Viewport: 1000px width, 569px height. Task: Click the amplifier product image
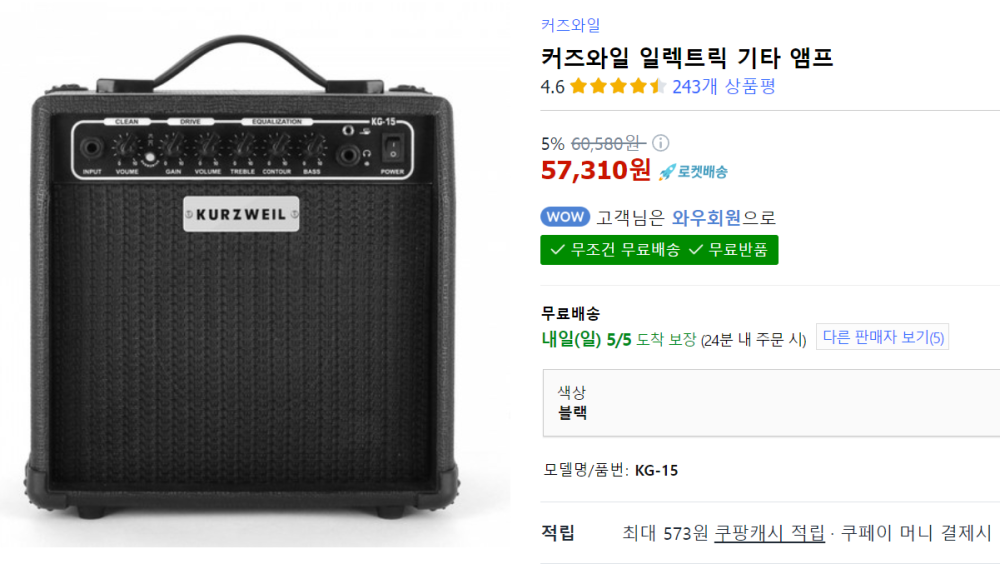pyautogui.click(x=242, y=330)
